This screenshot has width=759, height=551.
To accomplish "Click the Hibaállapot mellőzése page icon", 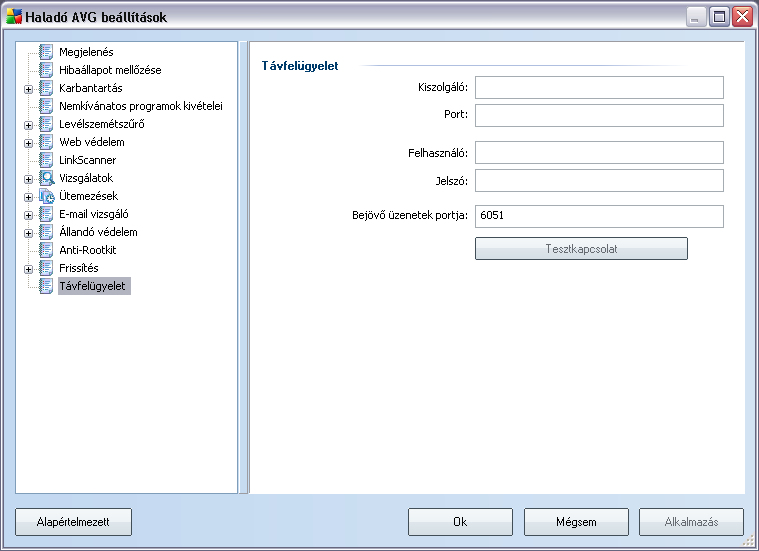I will coord(46,70).
